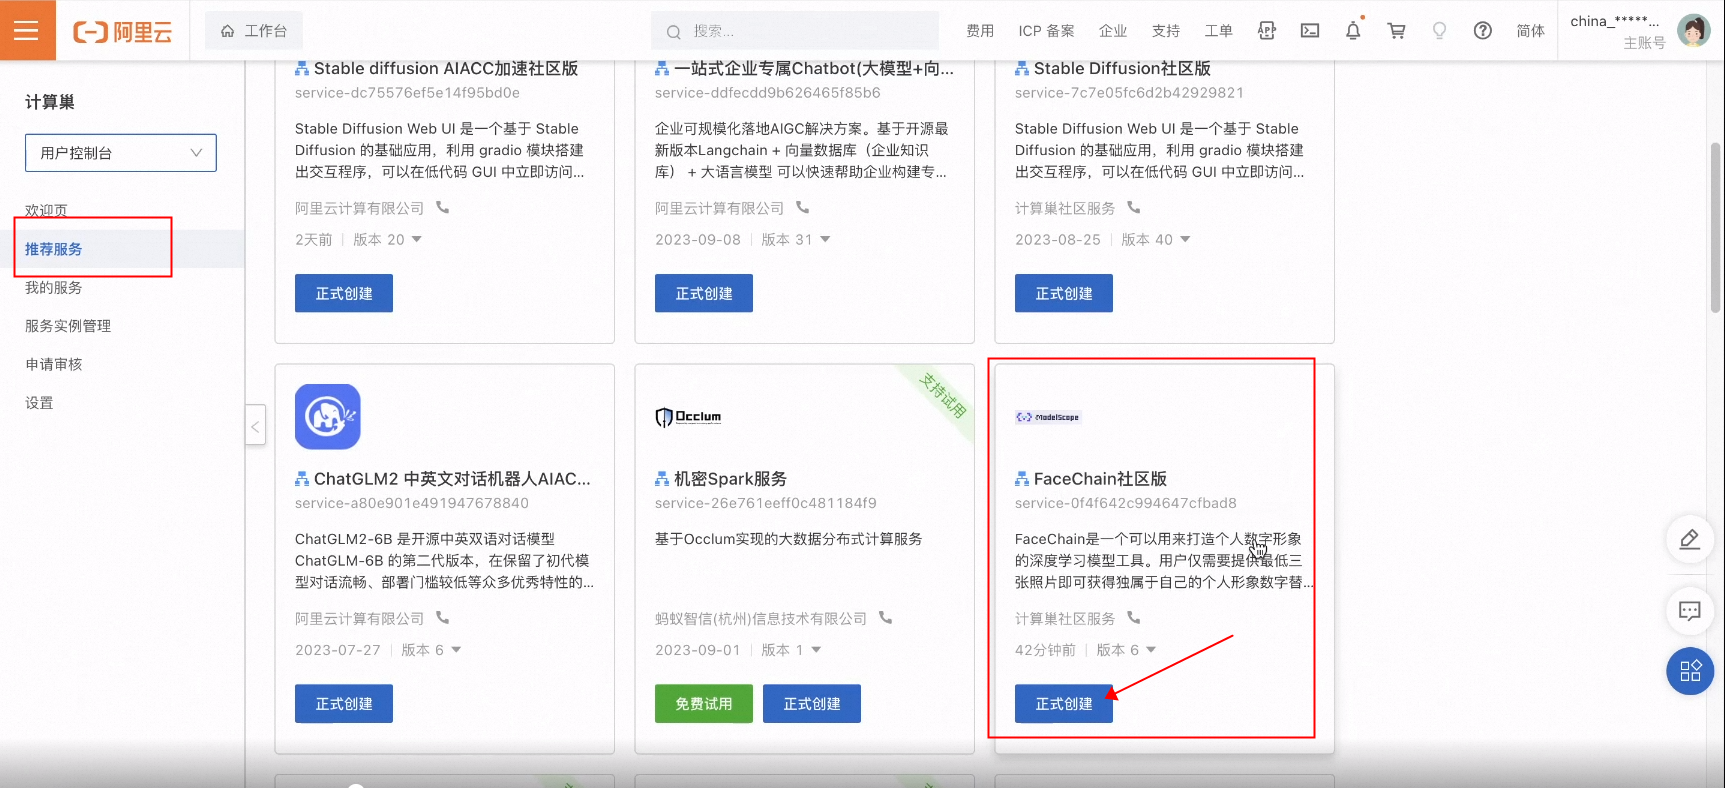The image size is (1725, 788).
Task: Switch language via 简体
Action: (1530, 31)
